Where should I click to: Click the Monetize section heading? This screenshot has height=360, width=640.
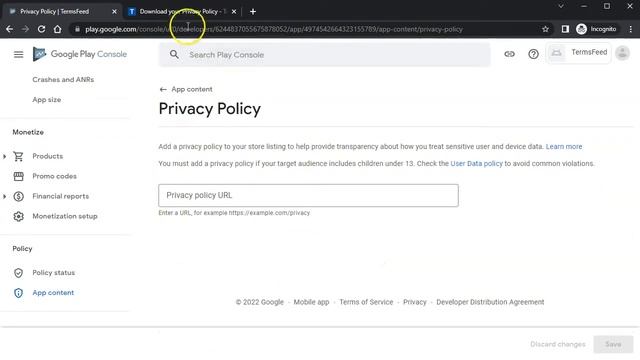coord(28,132)
